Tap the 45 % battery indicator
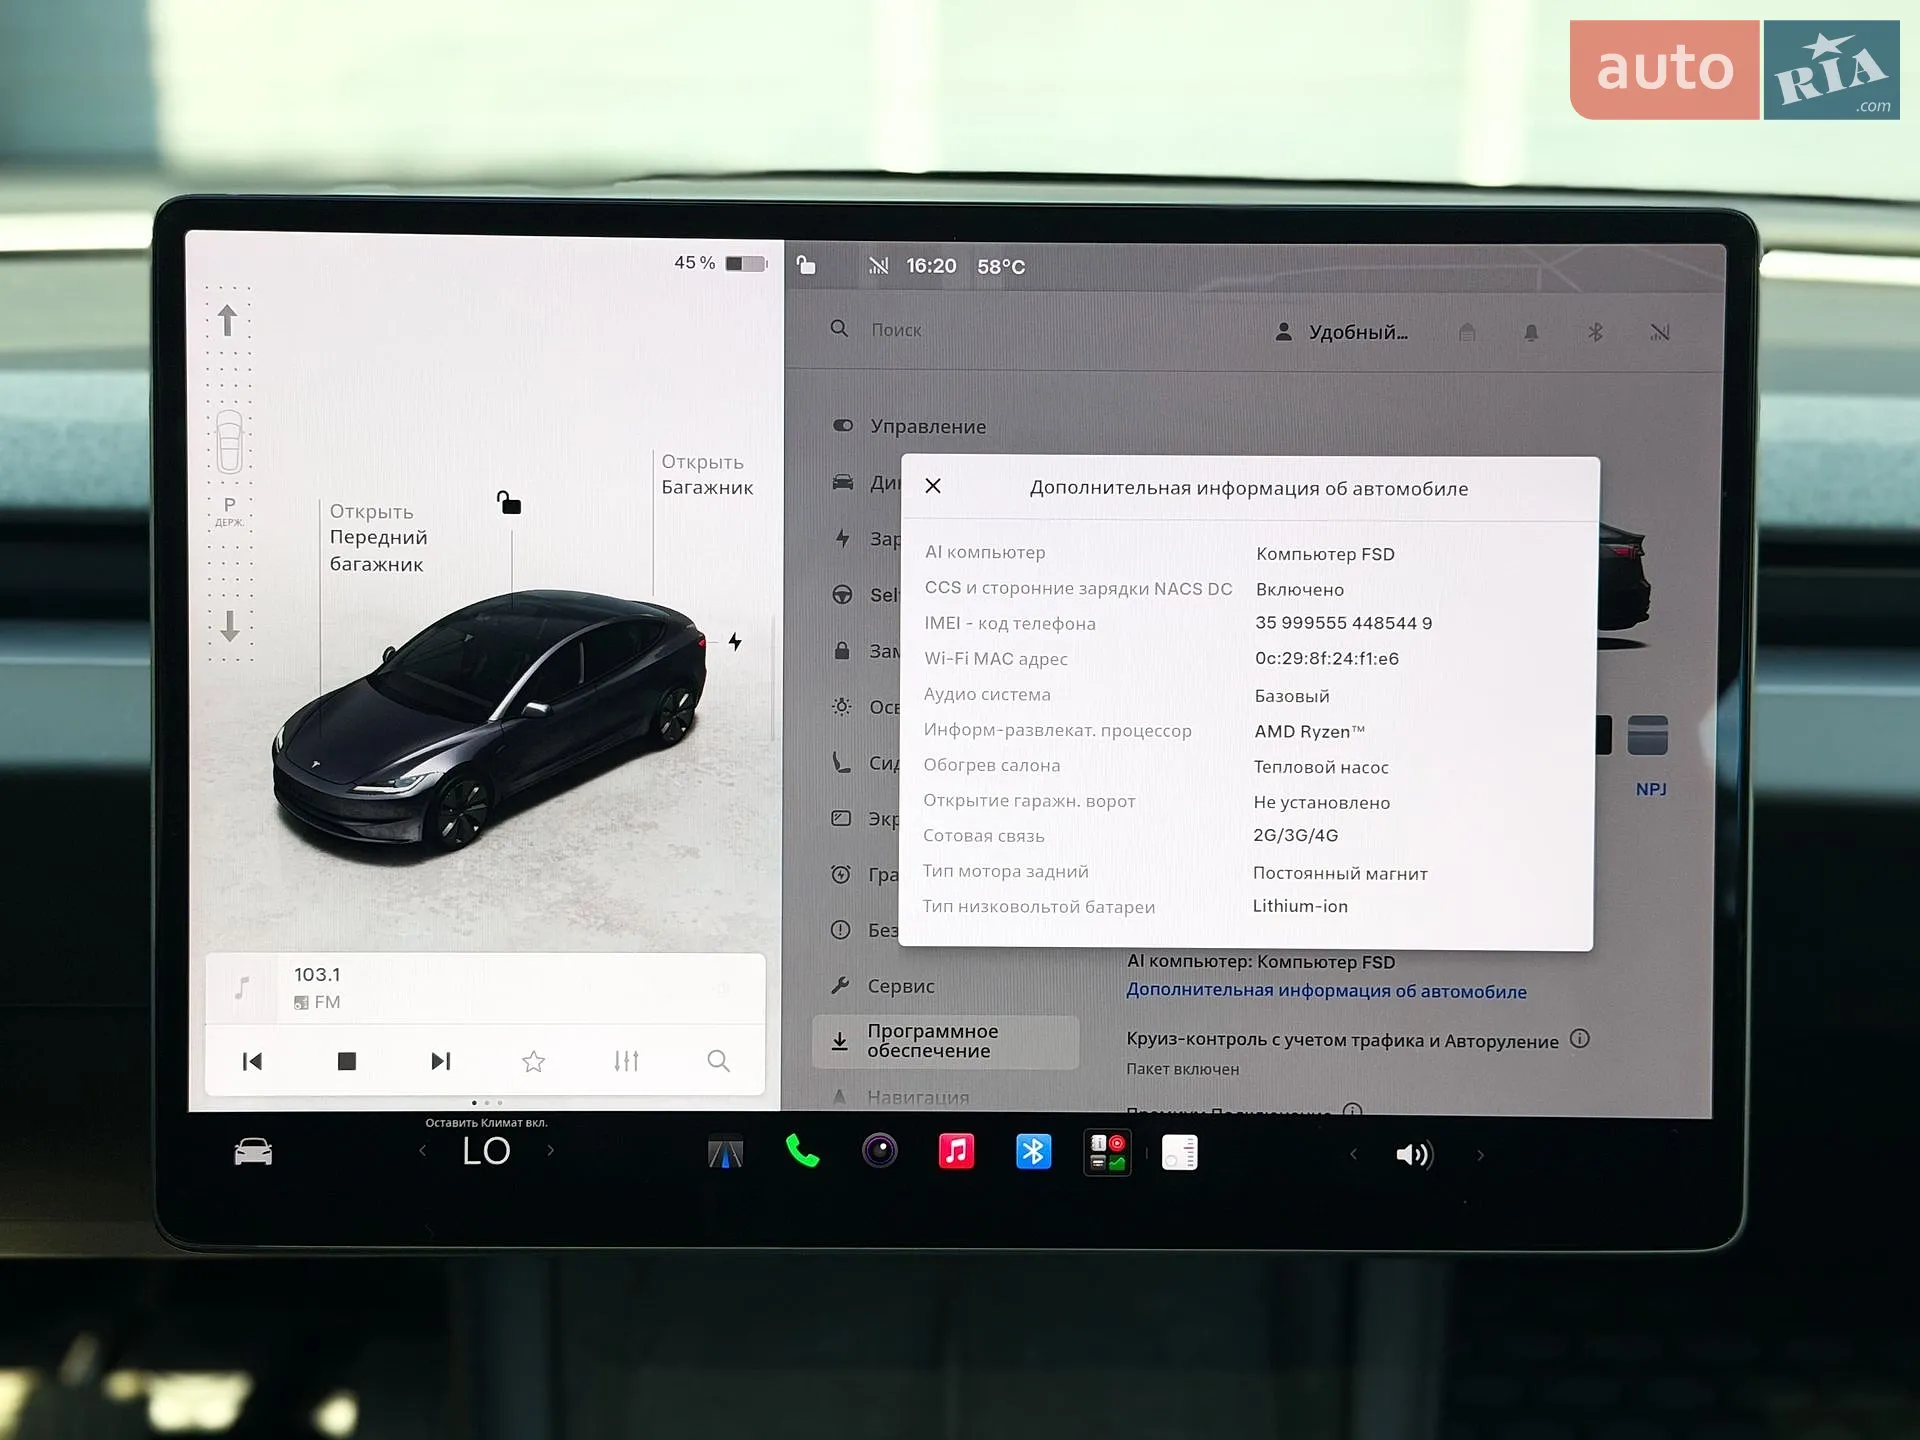The width and height of the screenshot is (1920, 1440). pos(720,263)
